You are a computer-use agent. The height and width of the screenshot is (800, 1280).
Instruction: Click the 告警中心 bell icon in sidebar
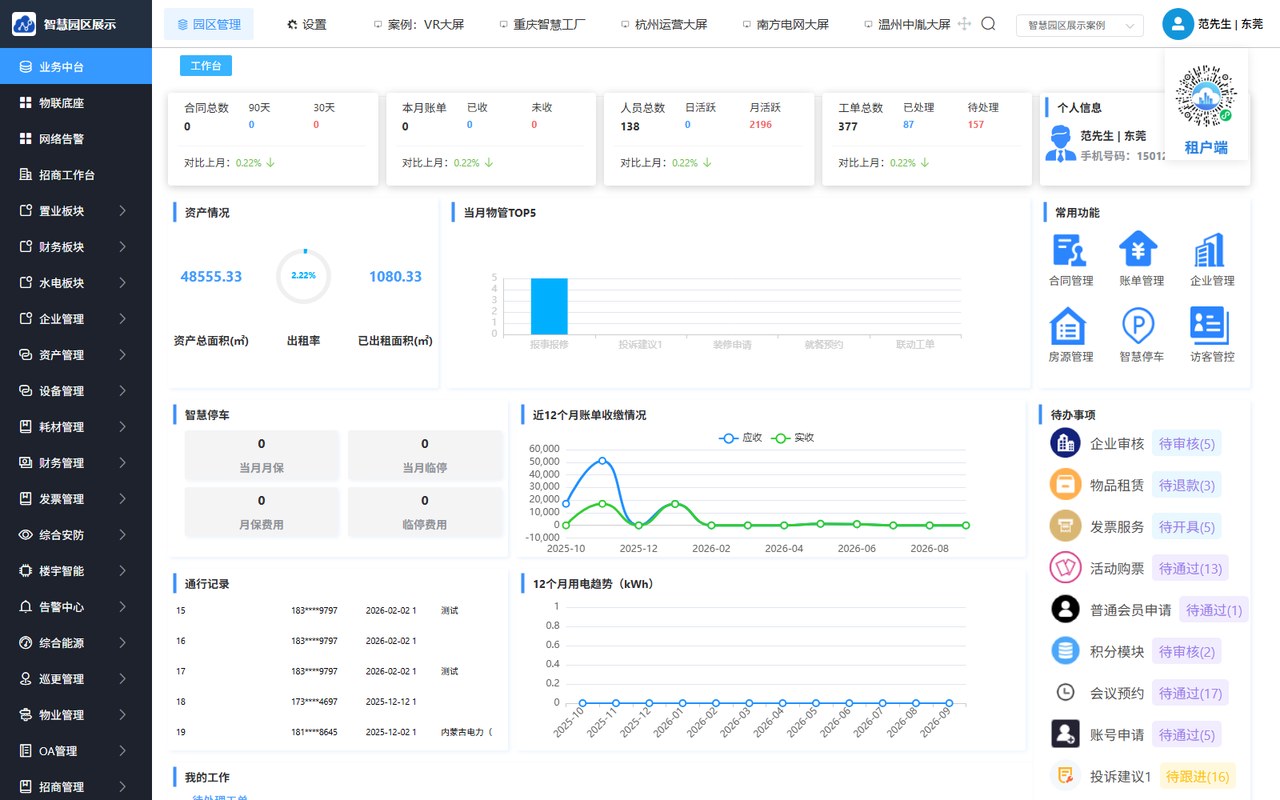26,607
